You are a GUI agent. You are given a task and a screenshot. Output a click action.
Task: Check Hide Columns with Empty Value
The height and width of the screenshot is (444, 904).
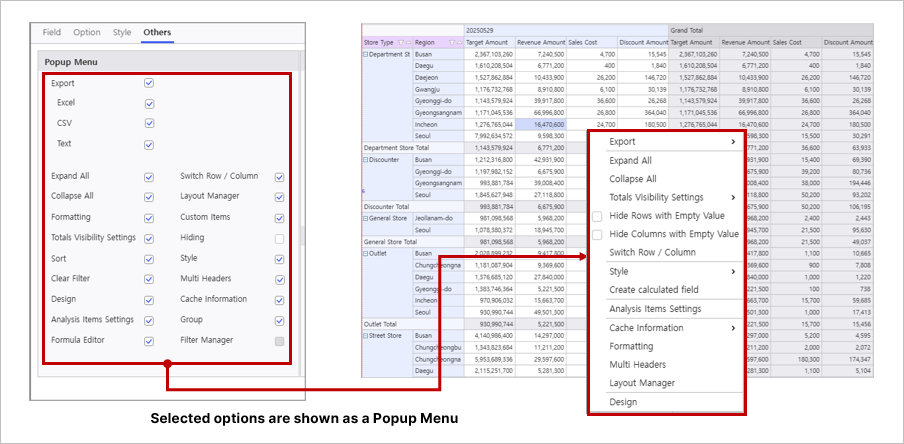point(597,235)
